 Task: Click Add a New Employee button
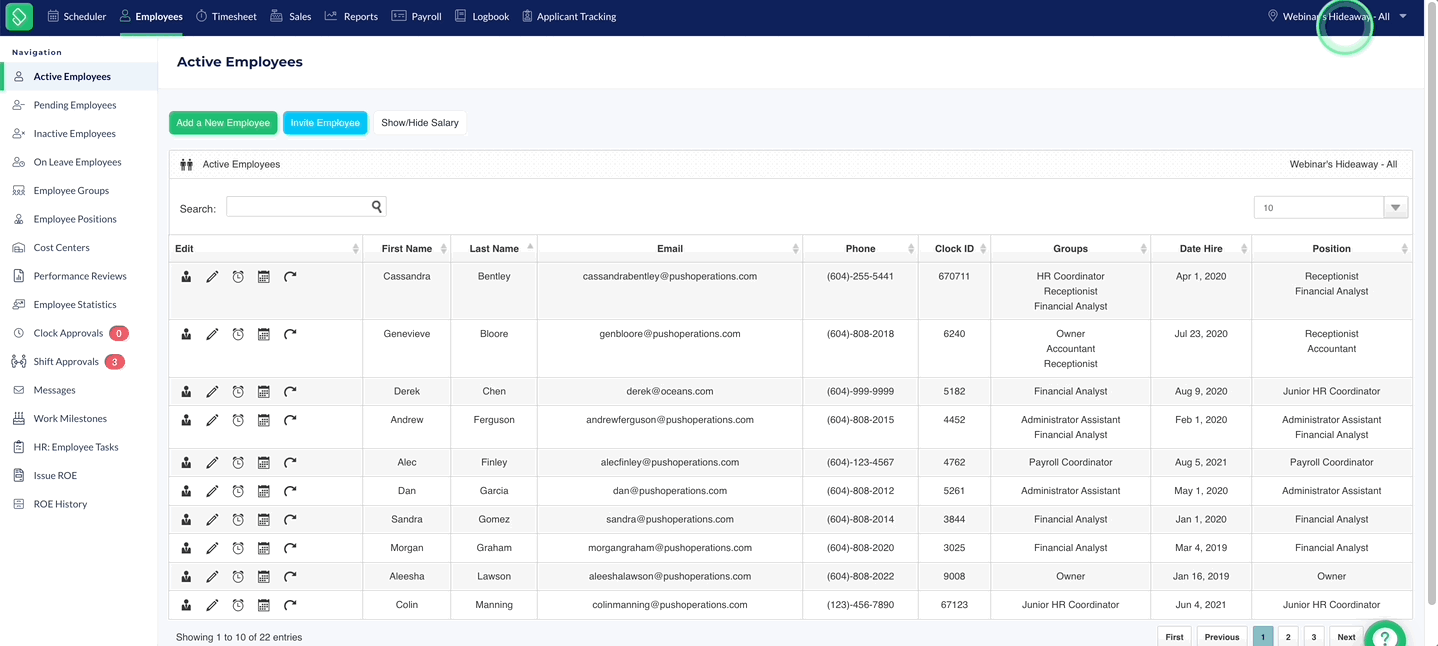click(x=223, y=123)
